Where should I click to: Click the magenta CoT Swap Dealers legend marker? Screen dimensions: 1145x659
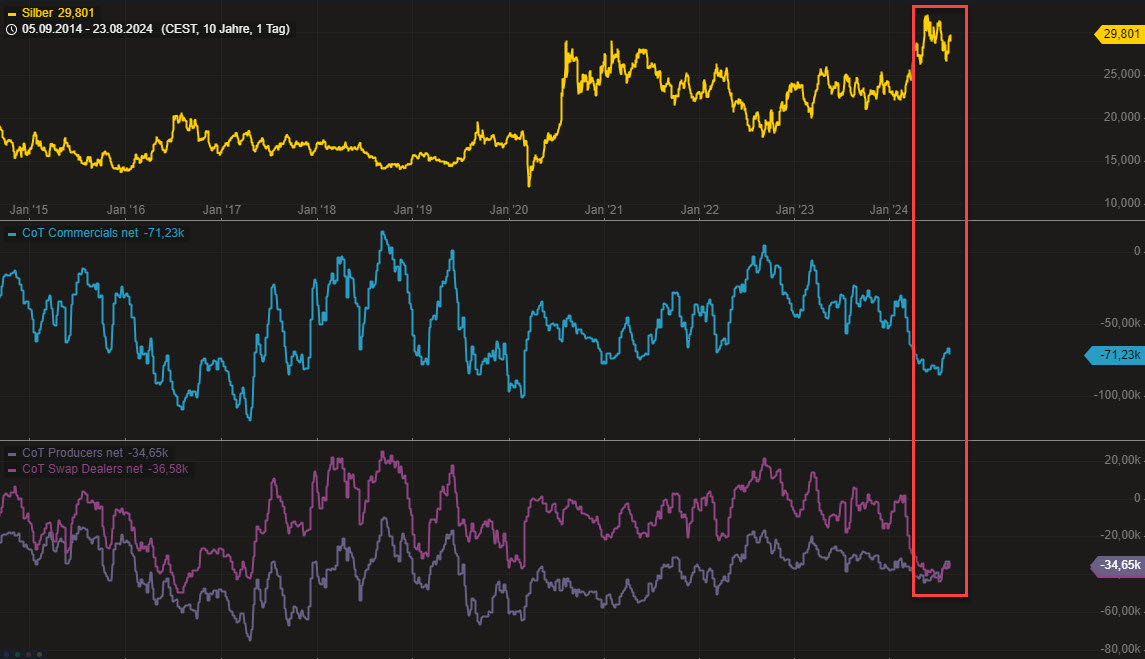pyautogui.click(x=11, y=469)
